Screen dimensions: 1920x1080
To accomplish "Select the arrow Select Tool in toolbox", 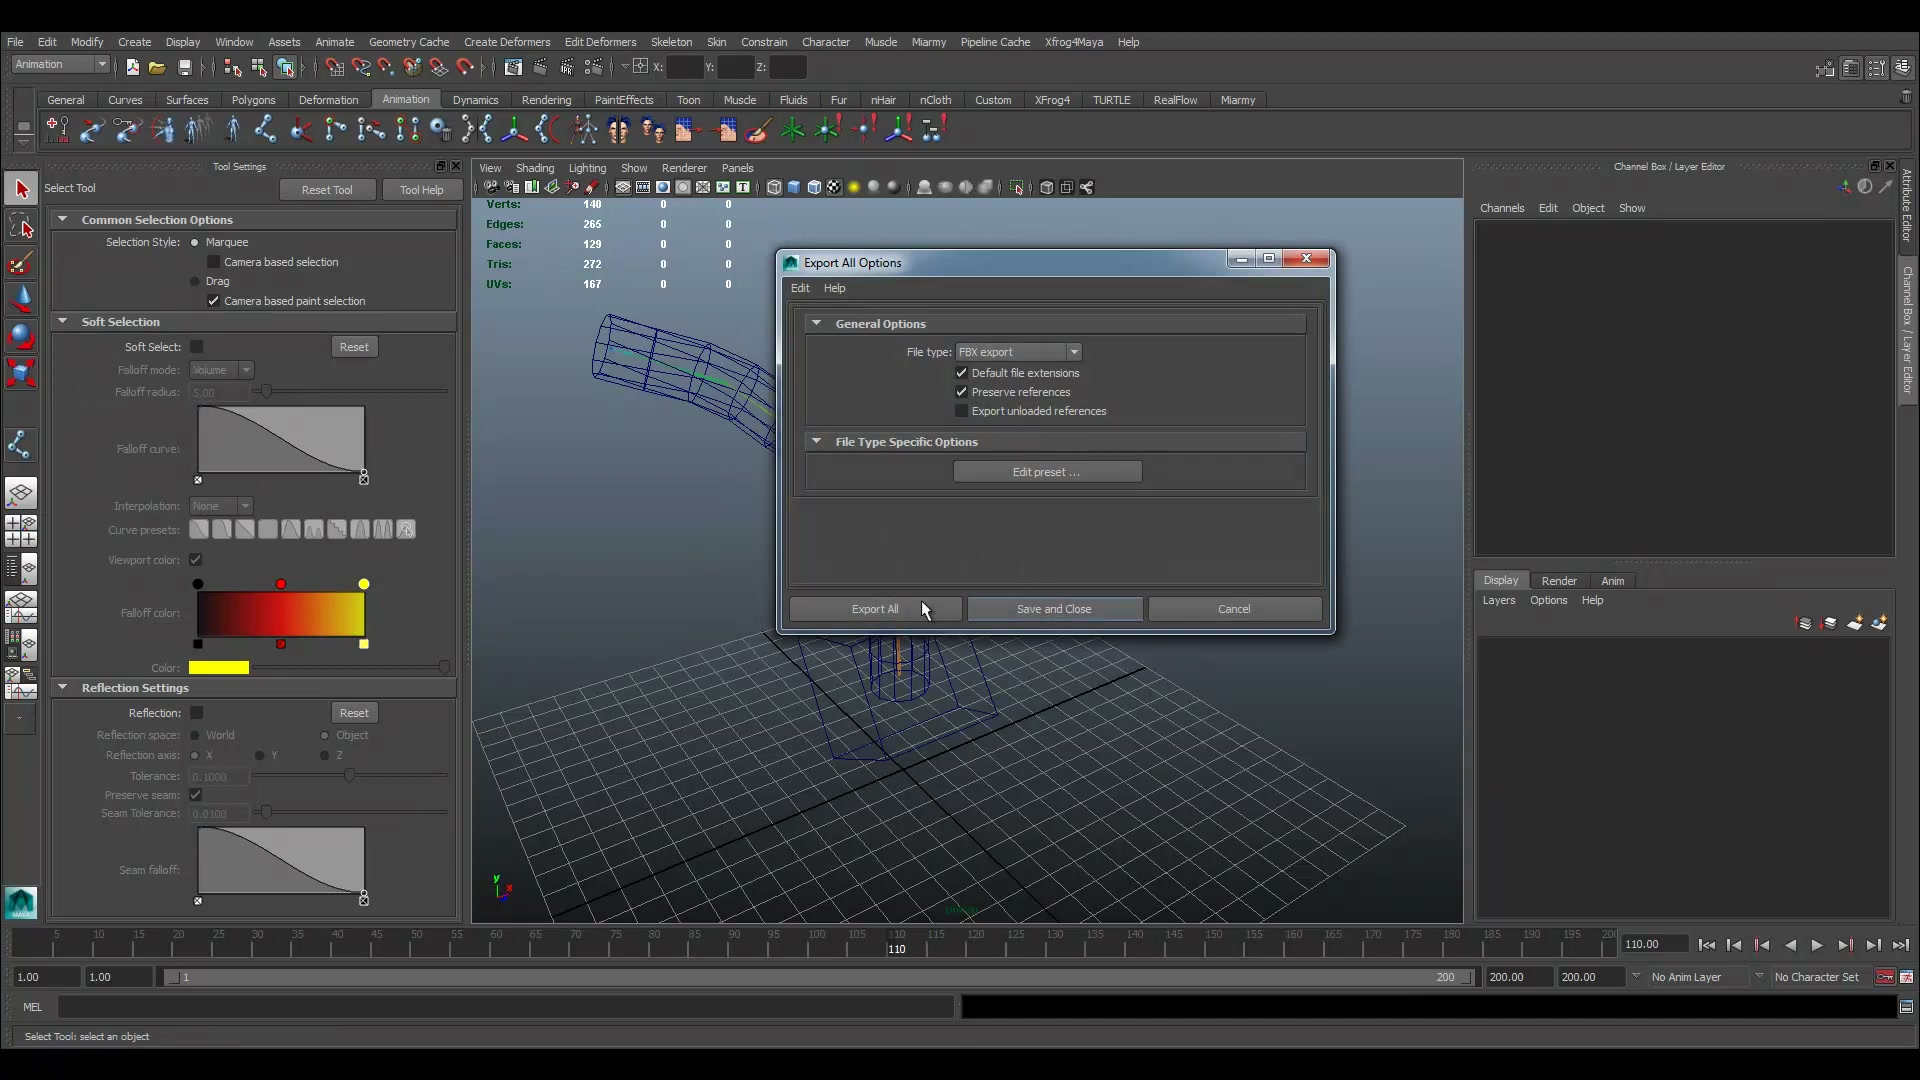I will 21,189.
